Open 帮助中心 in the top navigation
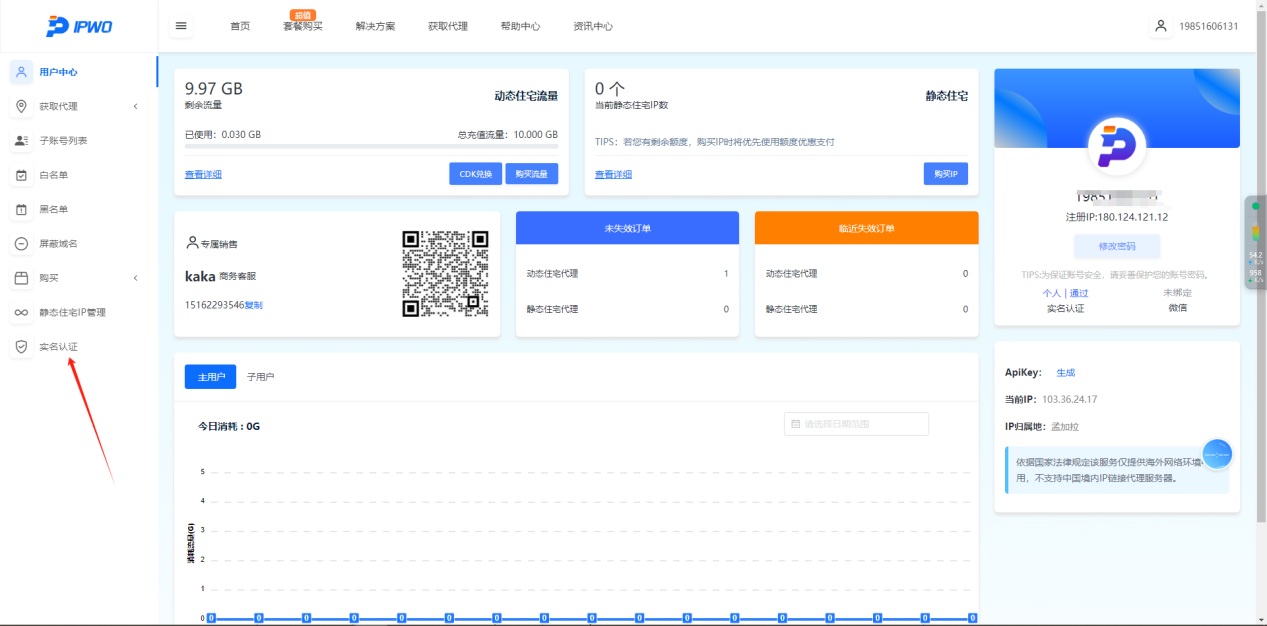The image size is (1267, 626). (520, 27)
